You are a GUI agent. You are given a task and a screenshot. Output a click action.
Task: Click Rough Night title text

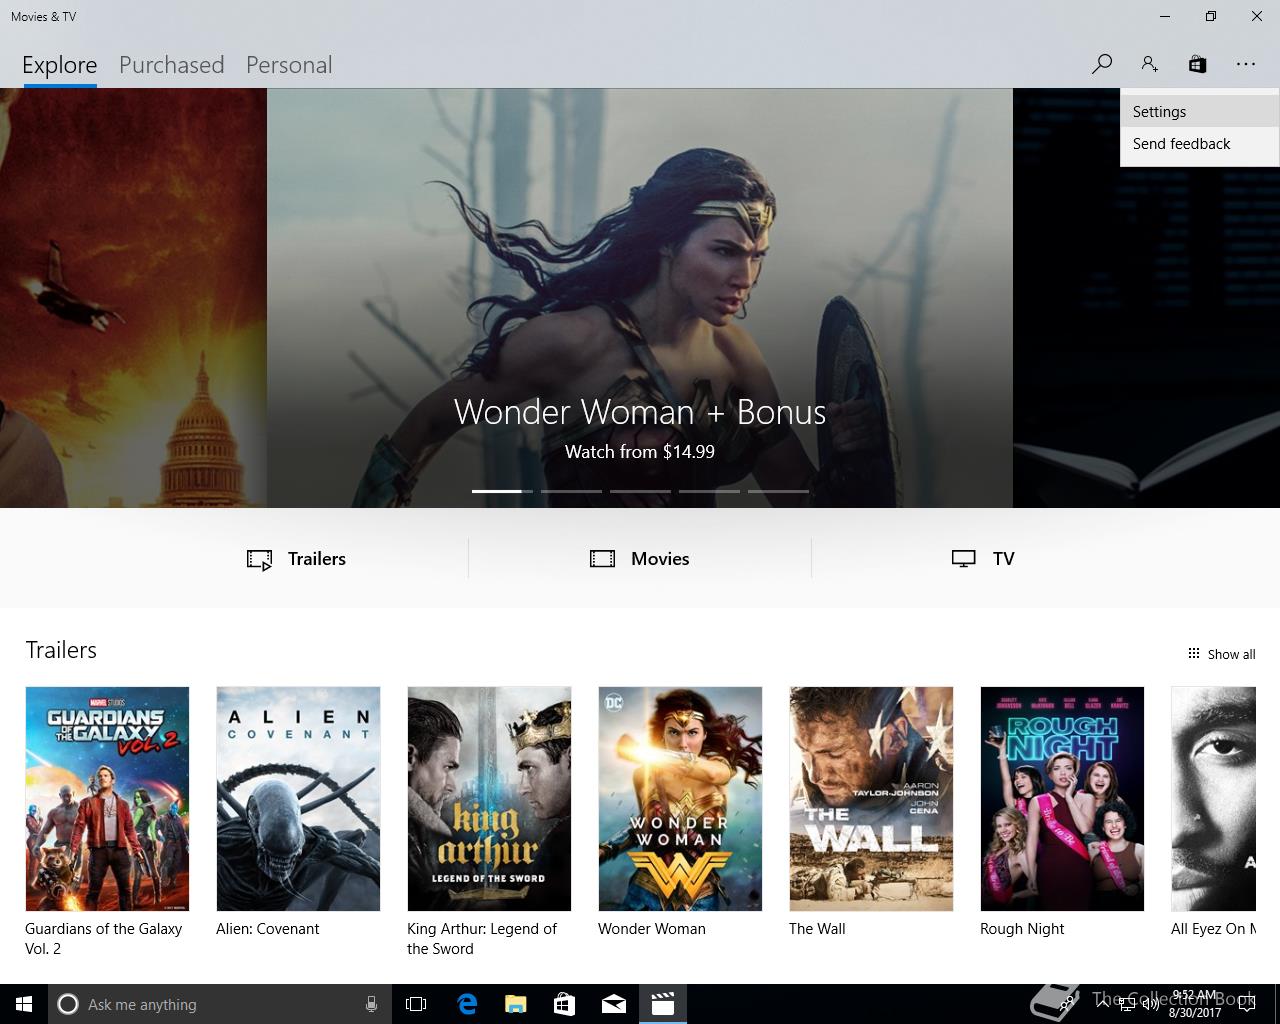coord(1022,929)
